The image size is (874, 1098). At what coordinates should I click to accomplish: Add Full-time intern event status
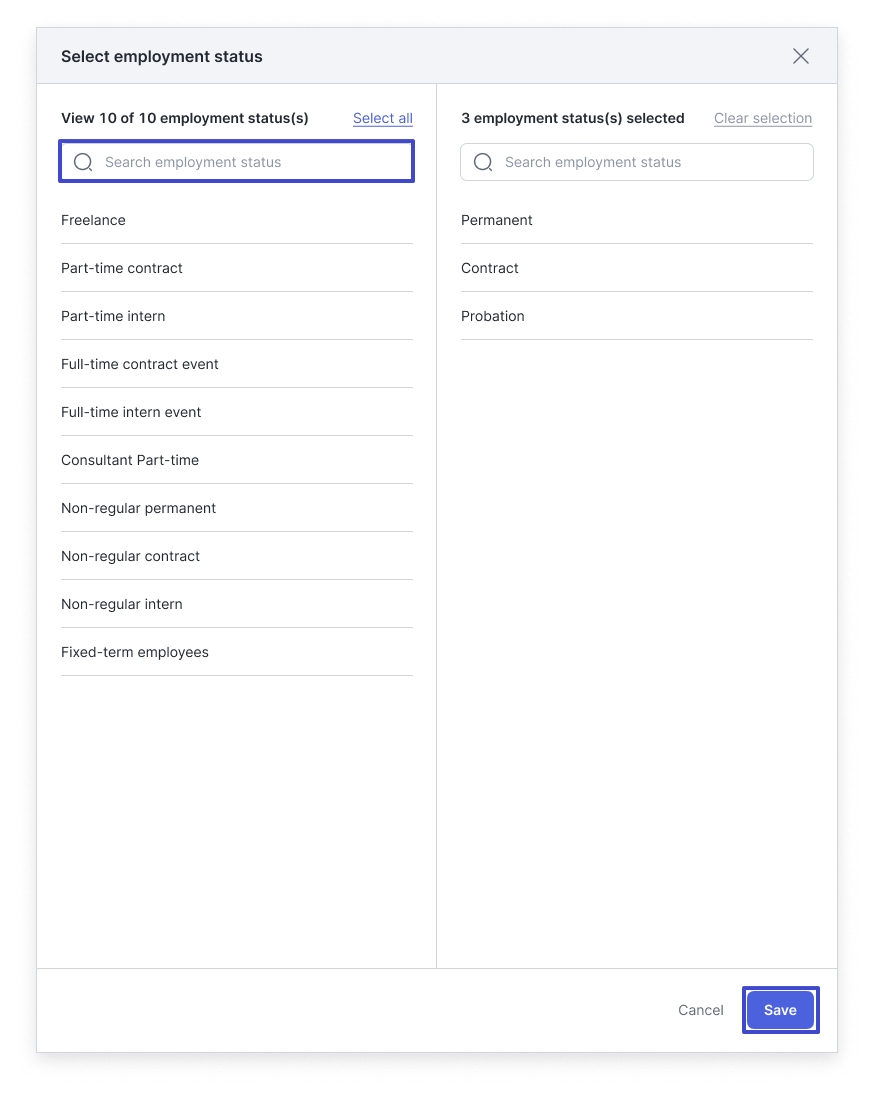tap(131, 412)
